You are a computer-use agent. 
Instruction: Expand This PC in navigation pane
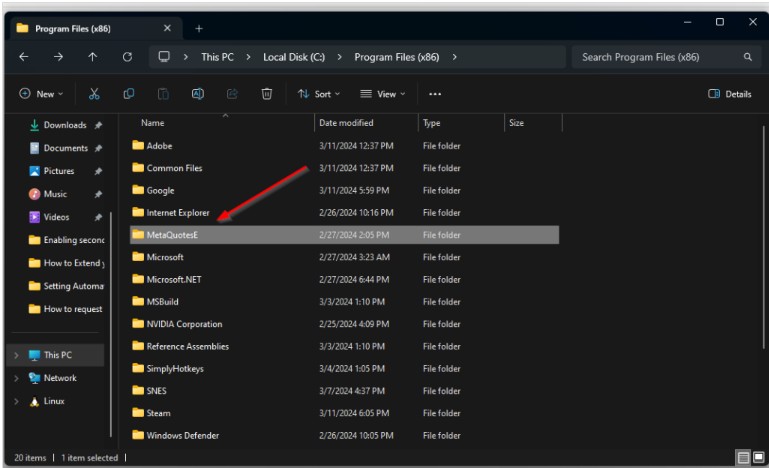tap(16, 355)
